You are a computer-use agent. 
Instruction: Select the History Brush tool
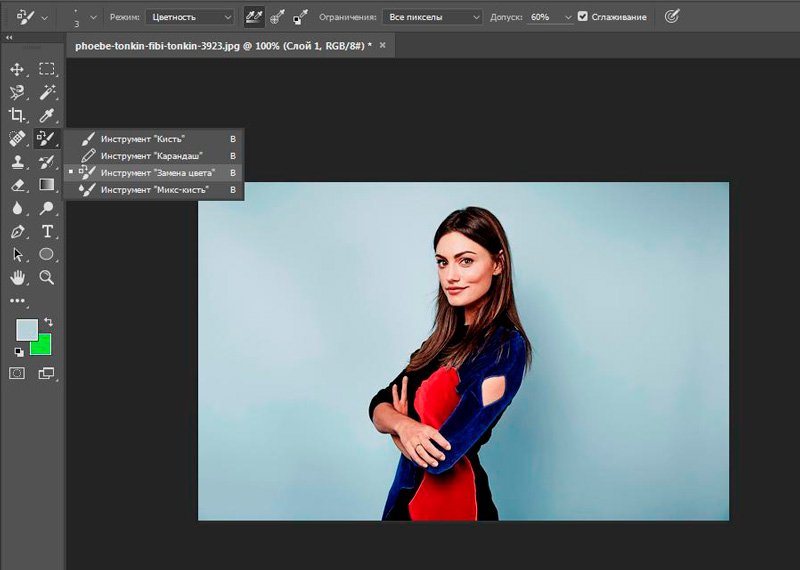click(46, 162)
